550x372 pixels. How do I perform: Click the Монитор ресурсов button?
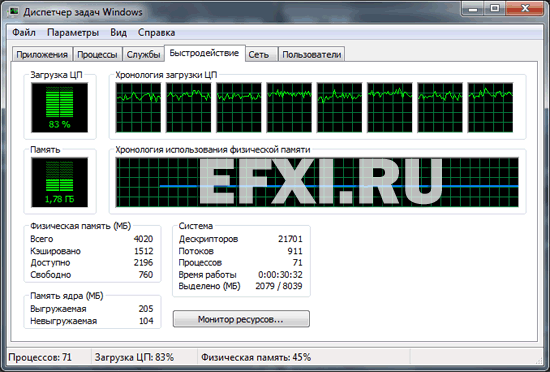click(241, 319)
